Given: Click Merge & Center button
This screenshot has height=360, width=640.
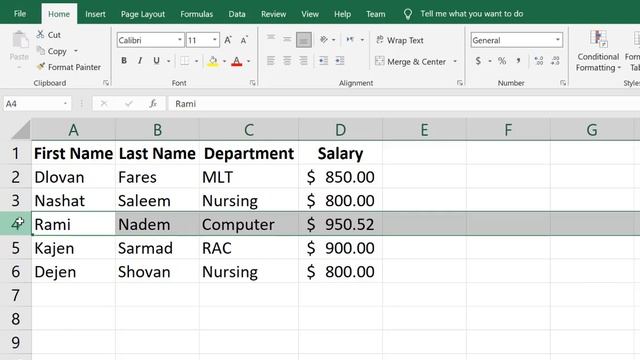Looking at the screenshot, I should pyautogui.click(x=411, y=62).
